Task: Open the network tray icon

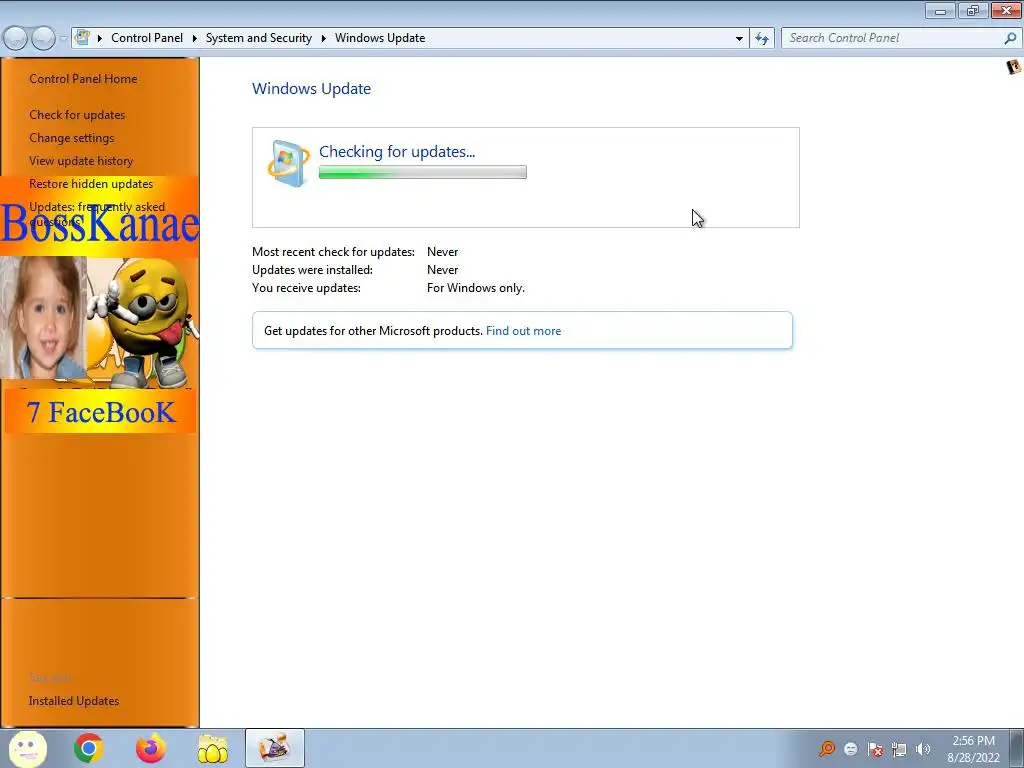Action: 899,749
